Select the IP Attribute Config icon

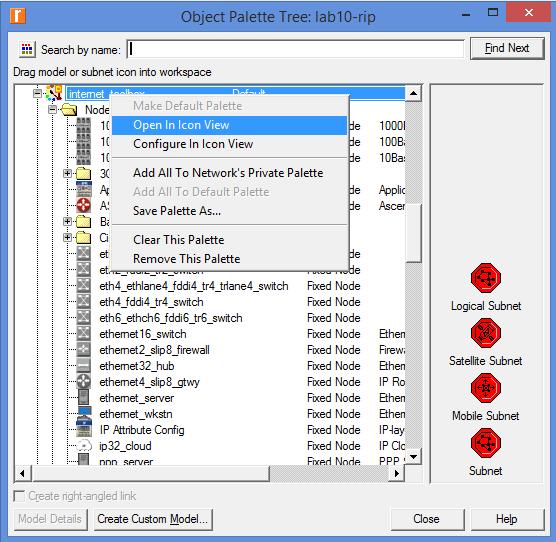click(84, 429)
